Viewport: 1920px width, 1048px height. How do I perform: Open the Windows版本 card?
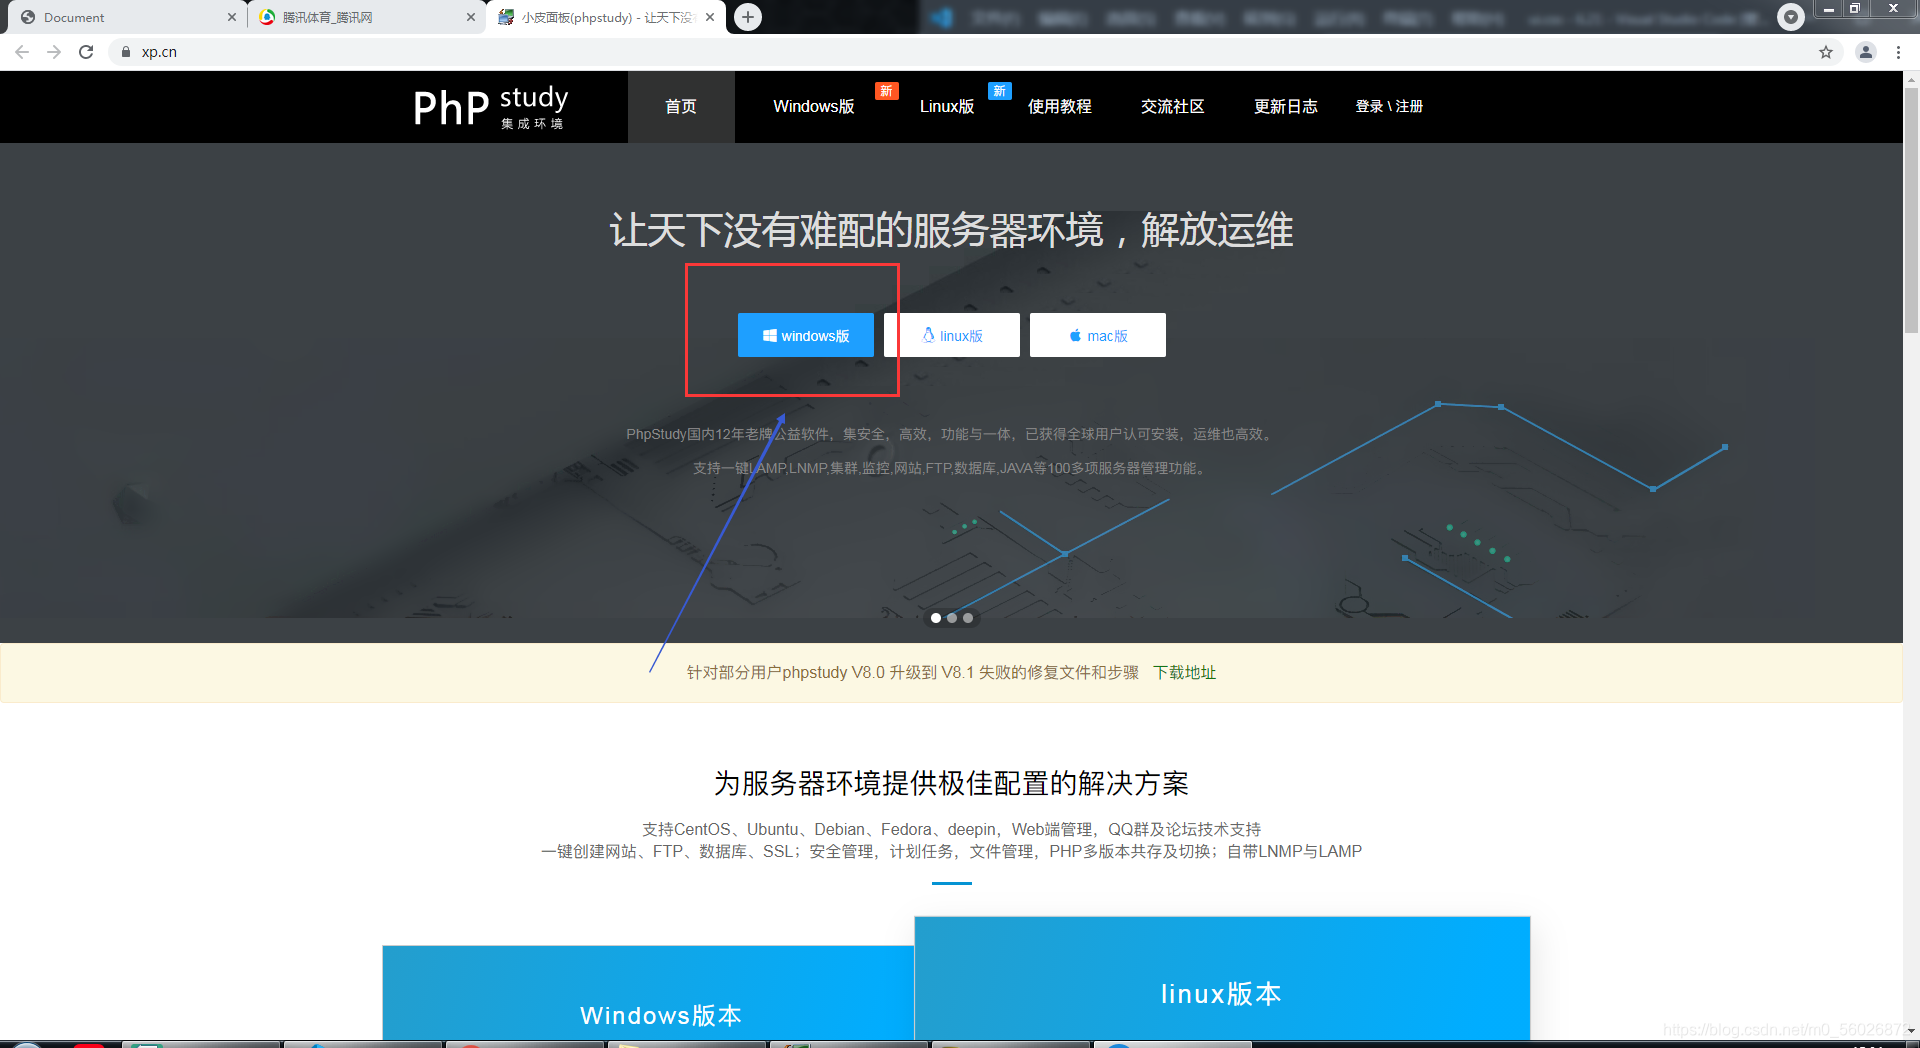648,992
